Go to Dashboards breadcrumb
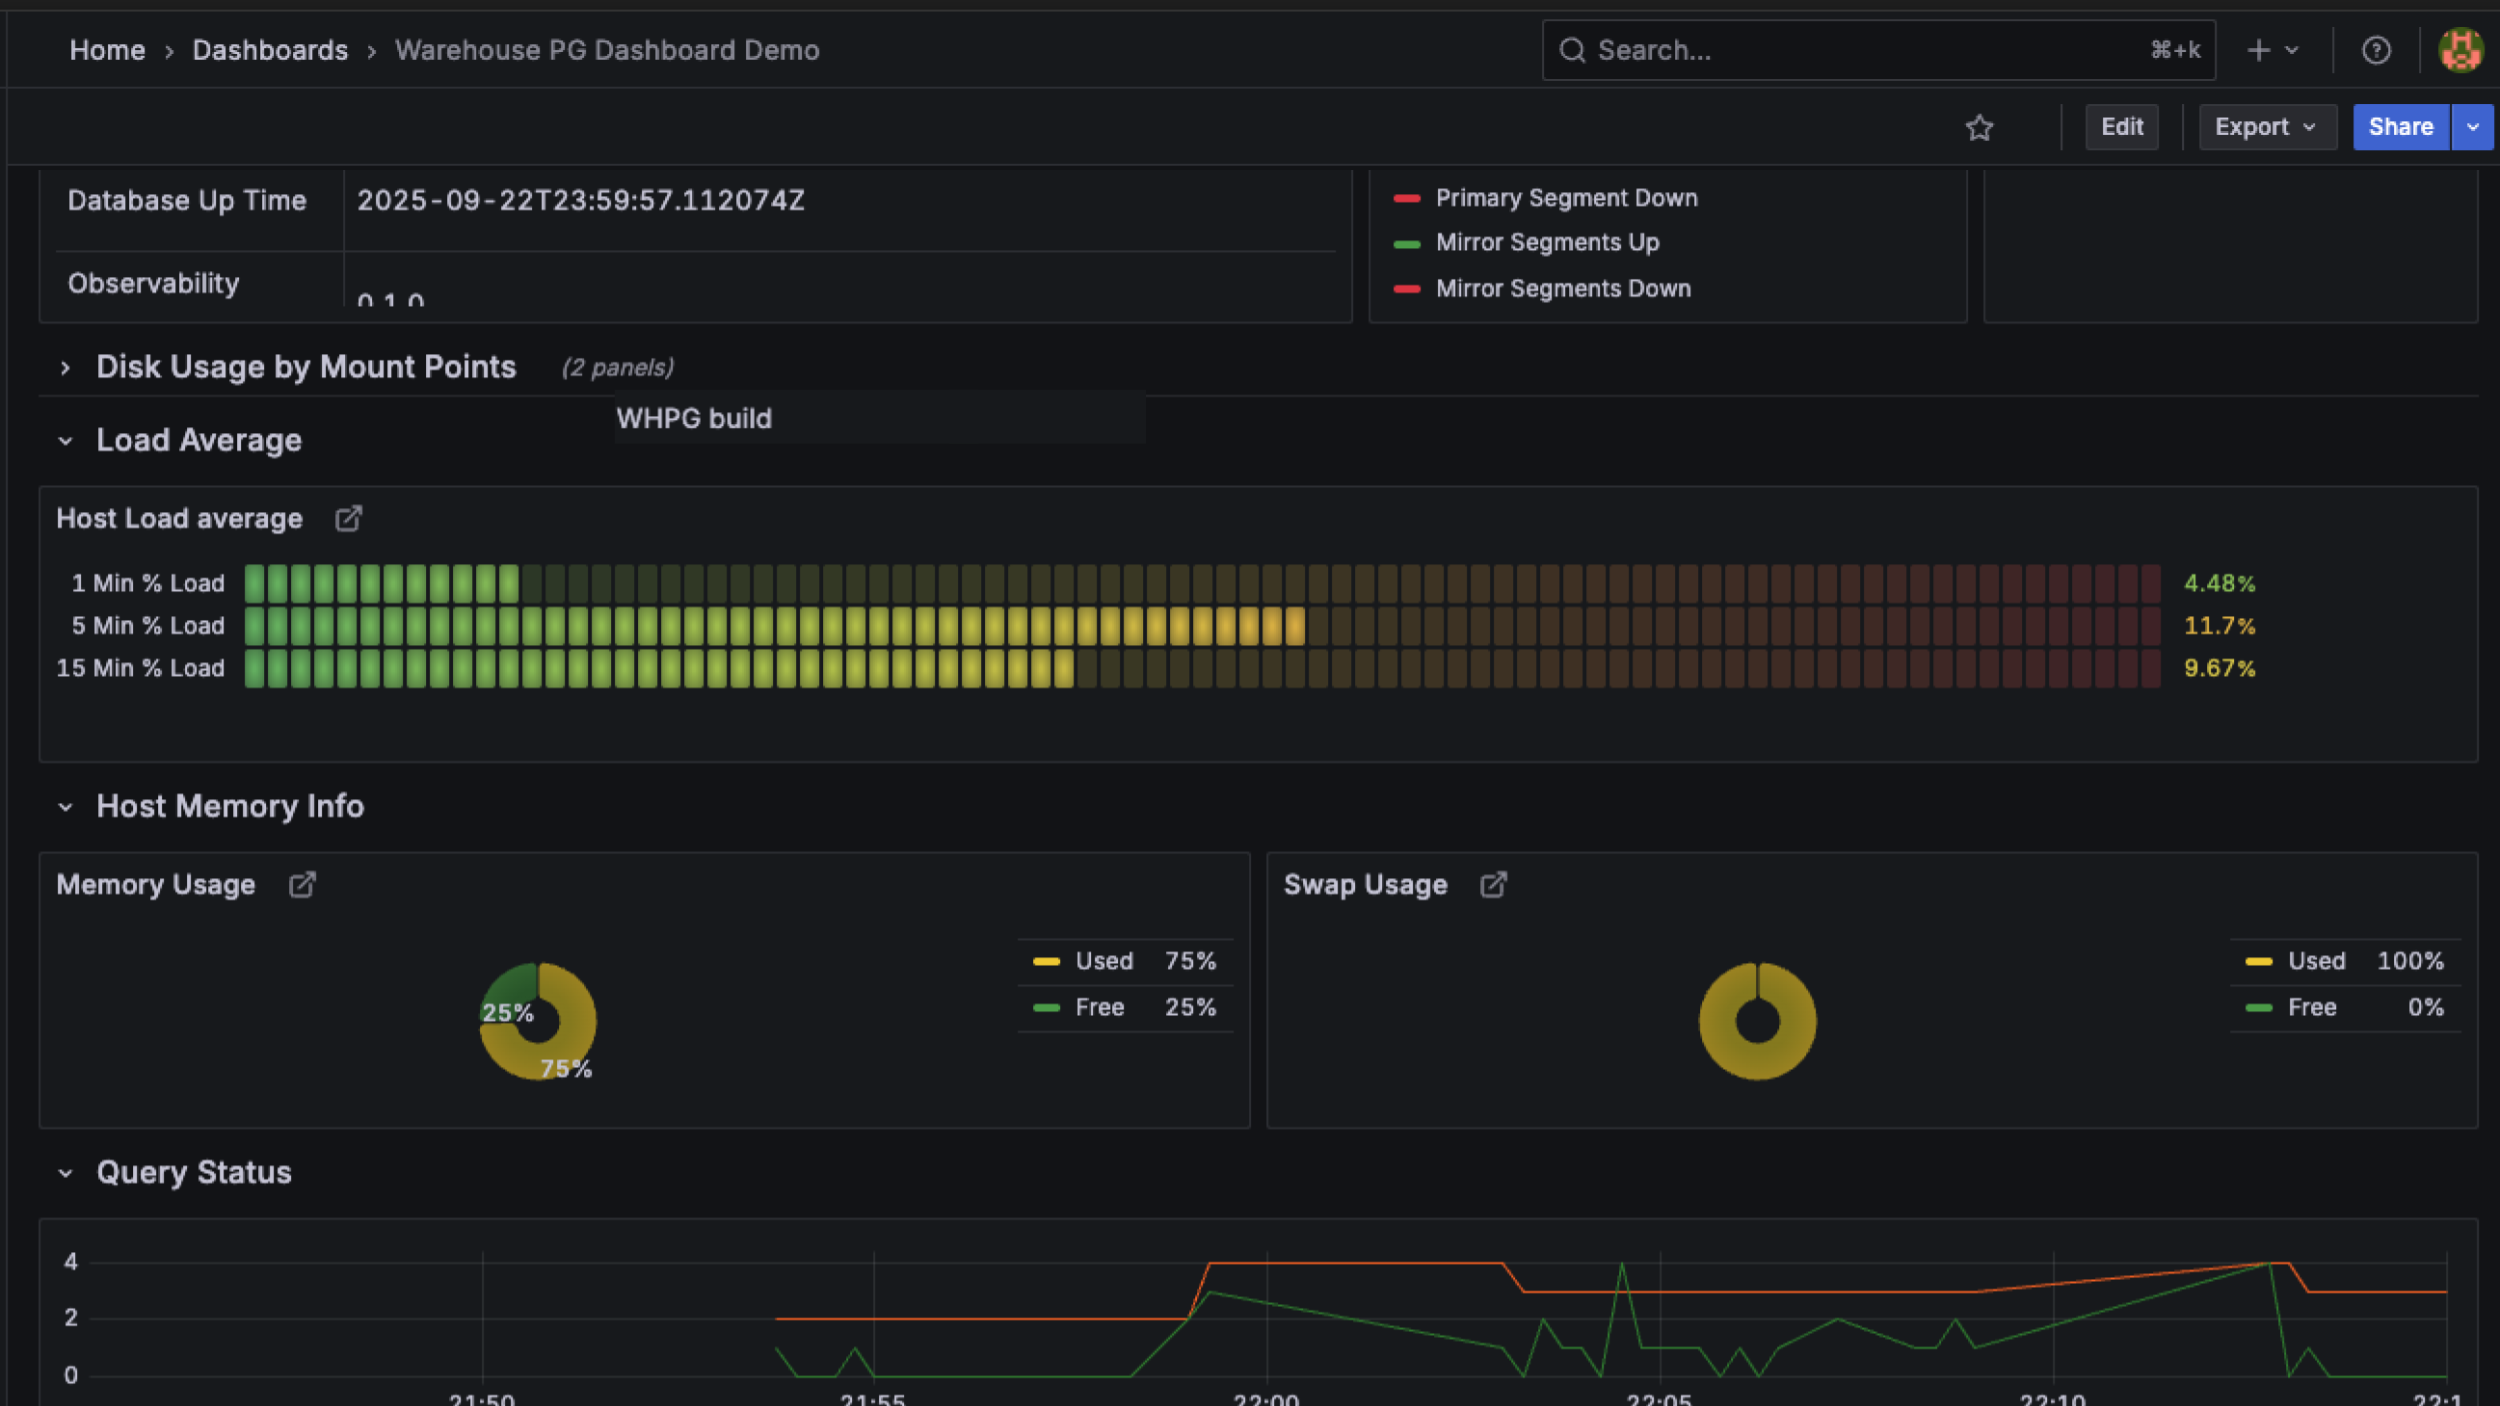Screen dimensions: 2500x1406 [x=270, y=50]
